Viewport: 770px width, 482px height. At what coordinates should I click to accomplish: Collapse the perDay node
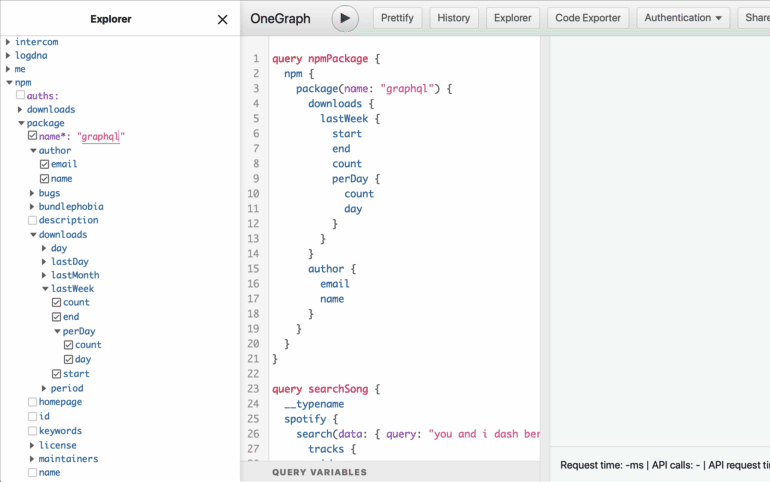click(57, 331)
